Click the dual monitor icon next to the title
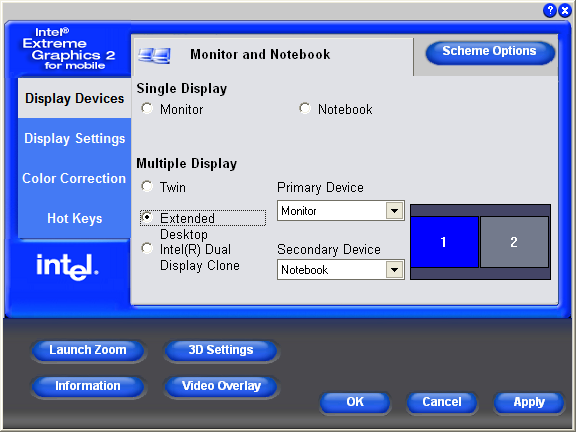 tap(154, 55)
